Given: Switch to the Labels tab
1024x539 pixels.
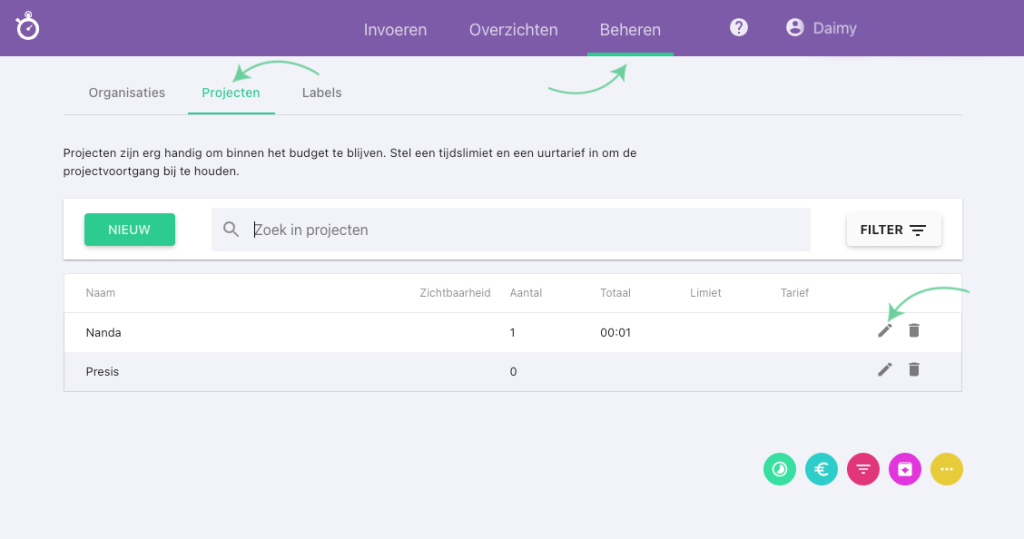Looking at the screenshot, I should coord(322,93).
